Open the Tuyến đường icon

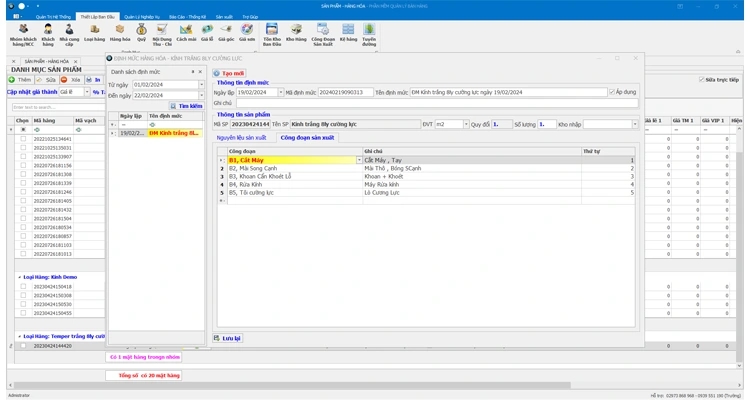(370, 31)
